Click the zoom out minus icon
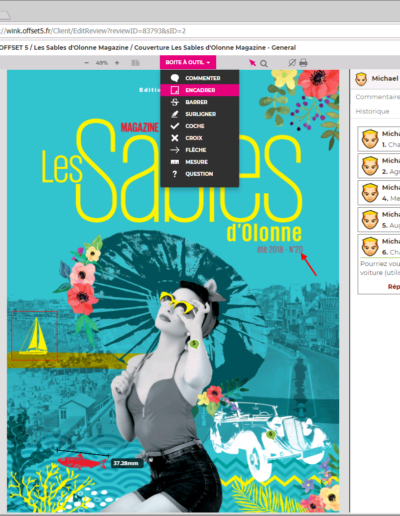 pyautogui.click(x=87, y=63)
